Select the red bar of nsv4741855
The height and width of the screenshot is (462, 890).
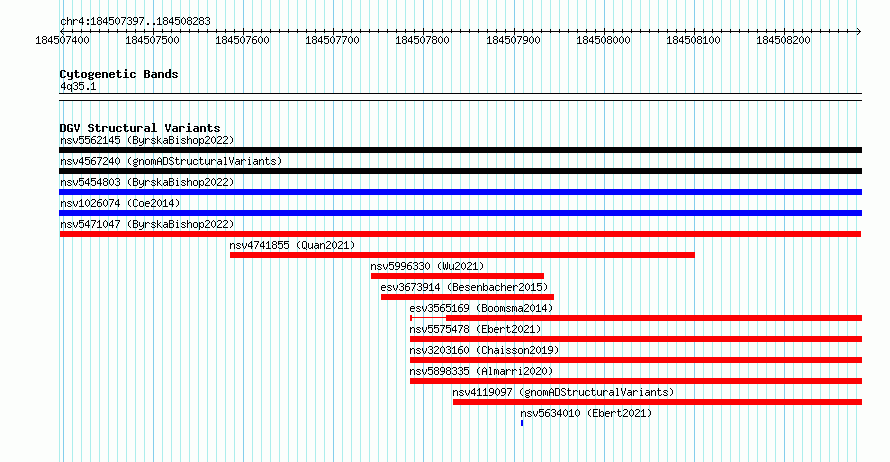(x=462, y=255)
